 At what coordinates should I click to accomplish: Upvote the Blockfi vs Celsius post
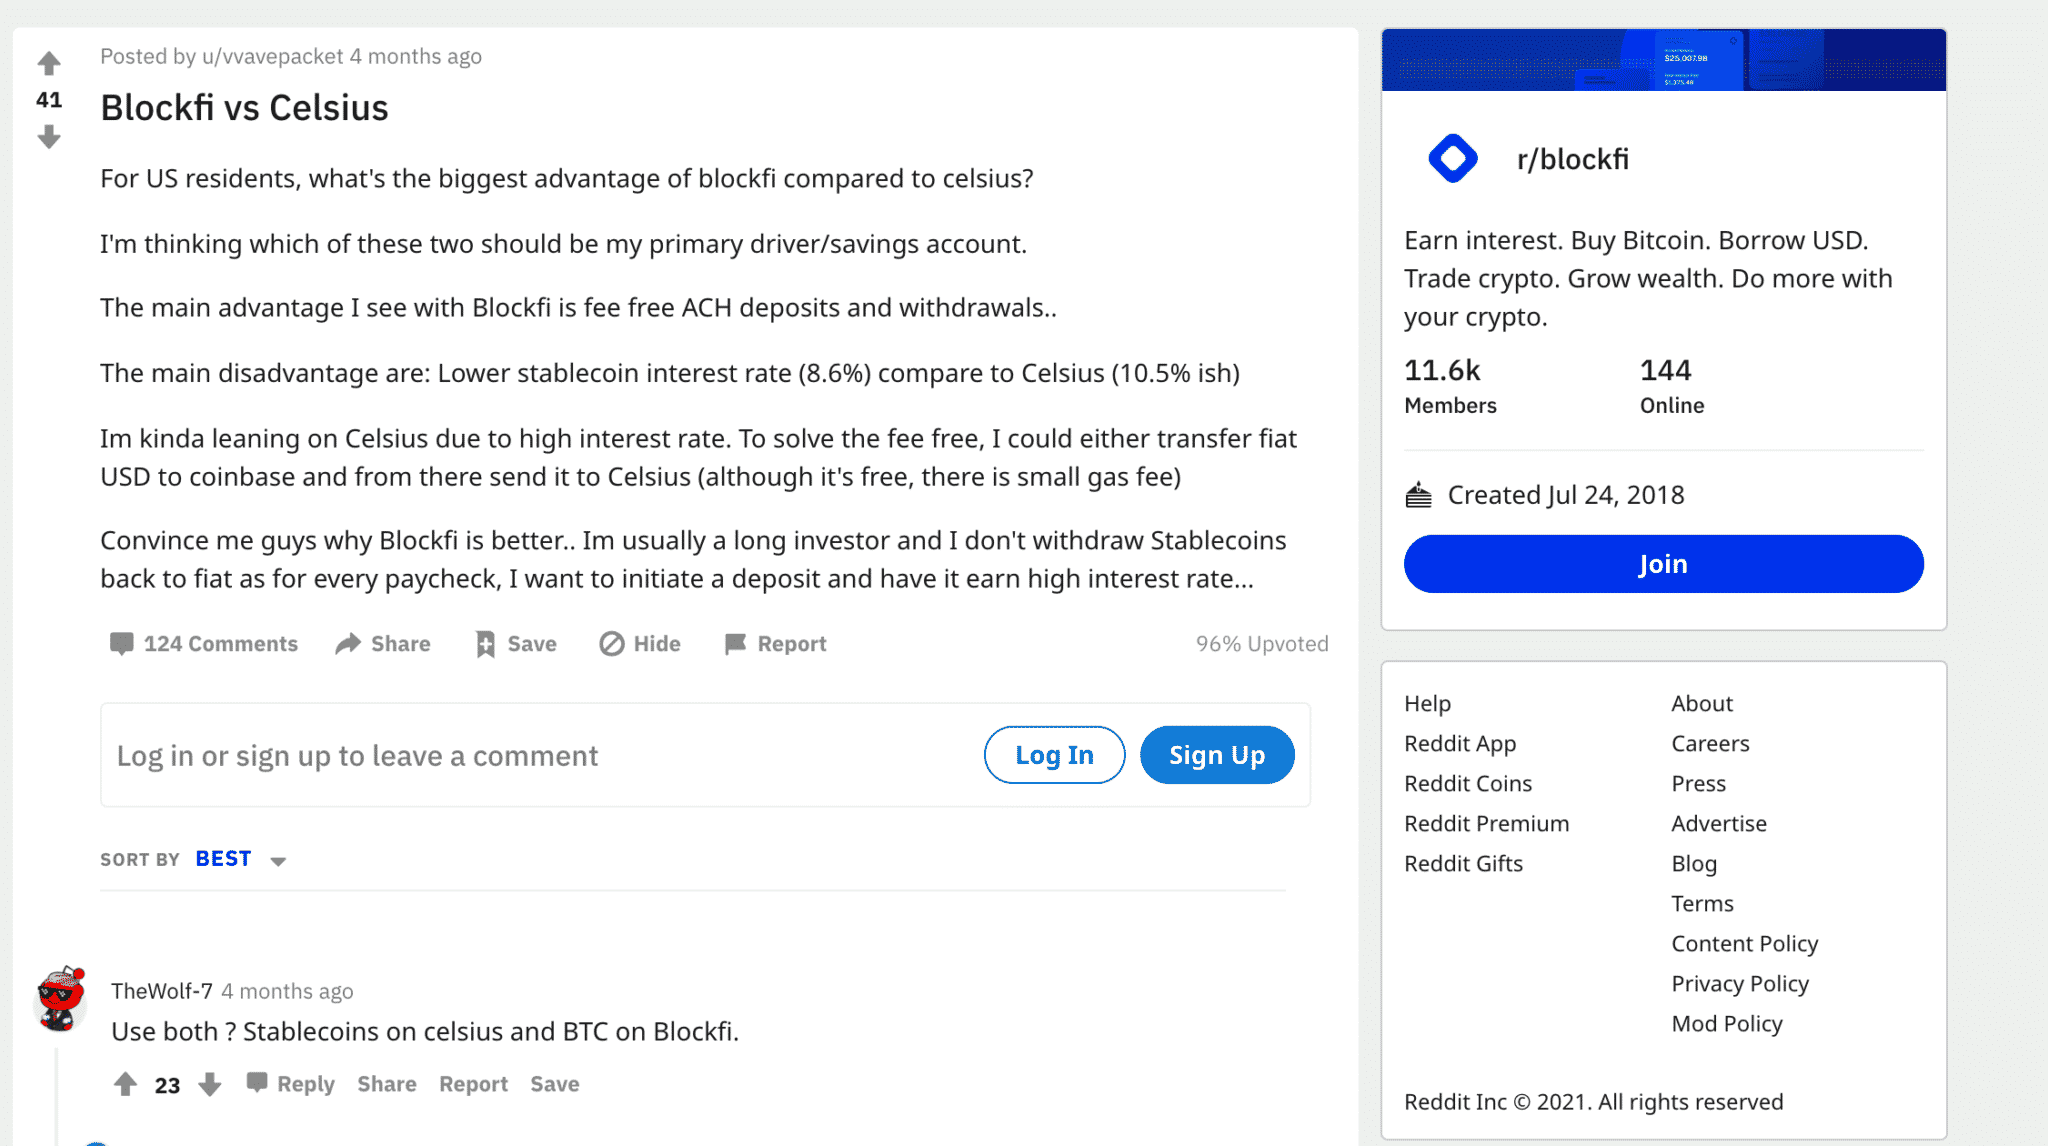(x=49, y=62)
